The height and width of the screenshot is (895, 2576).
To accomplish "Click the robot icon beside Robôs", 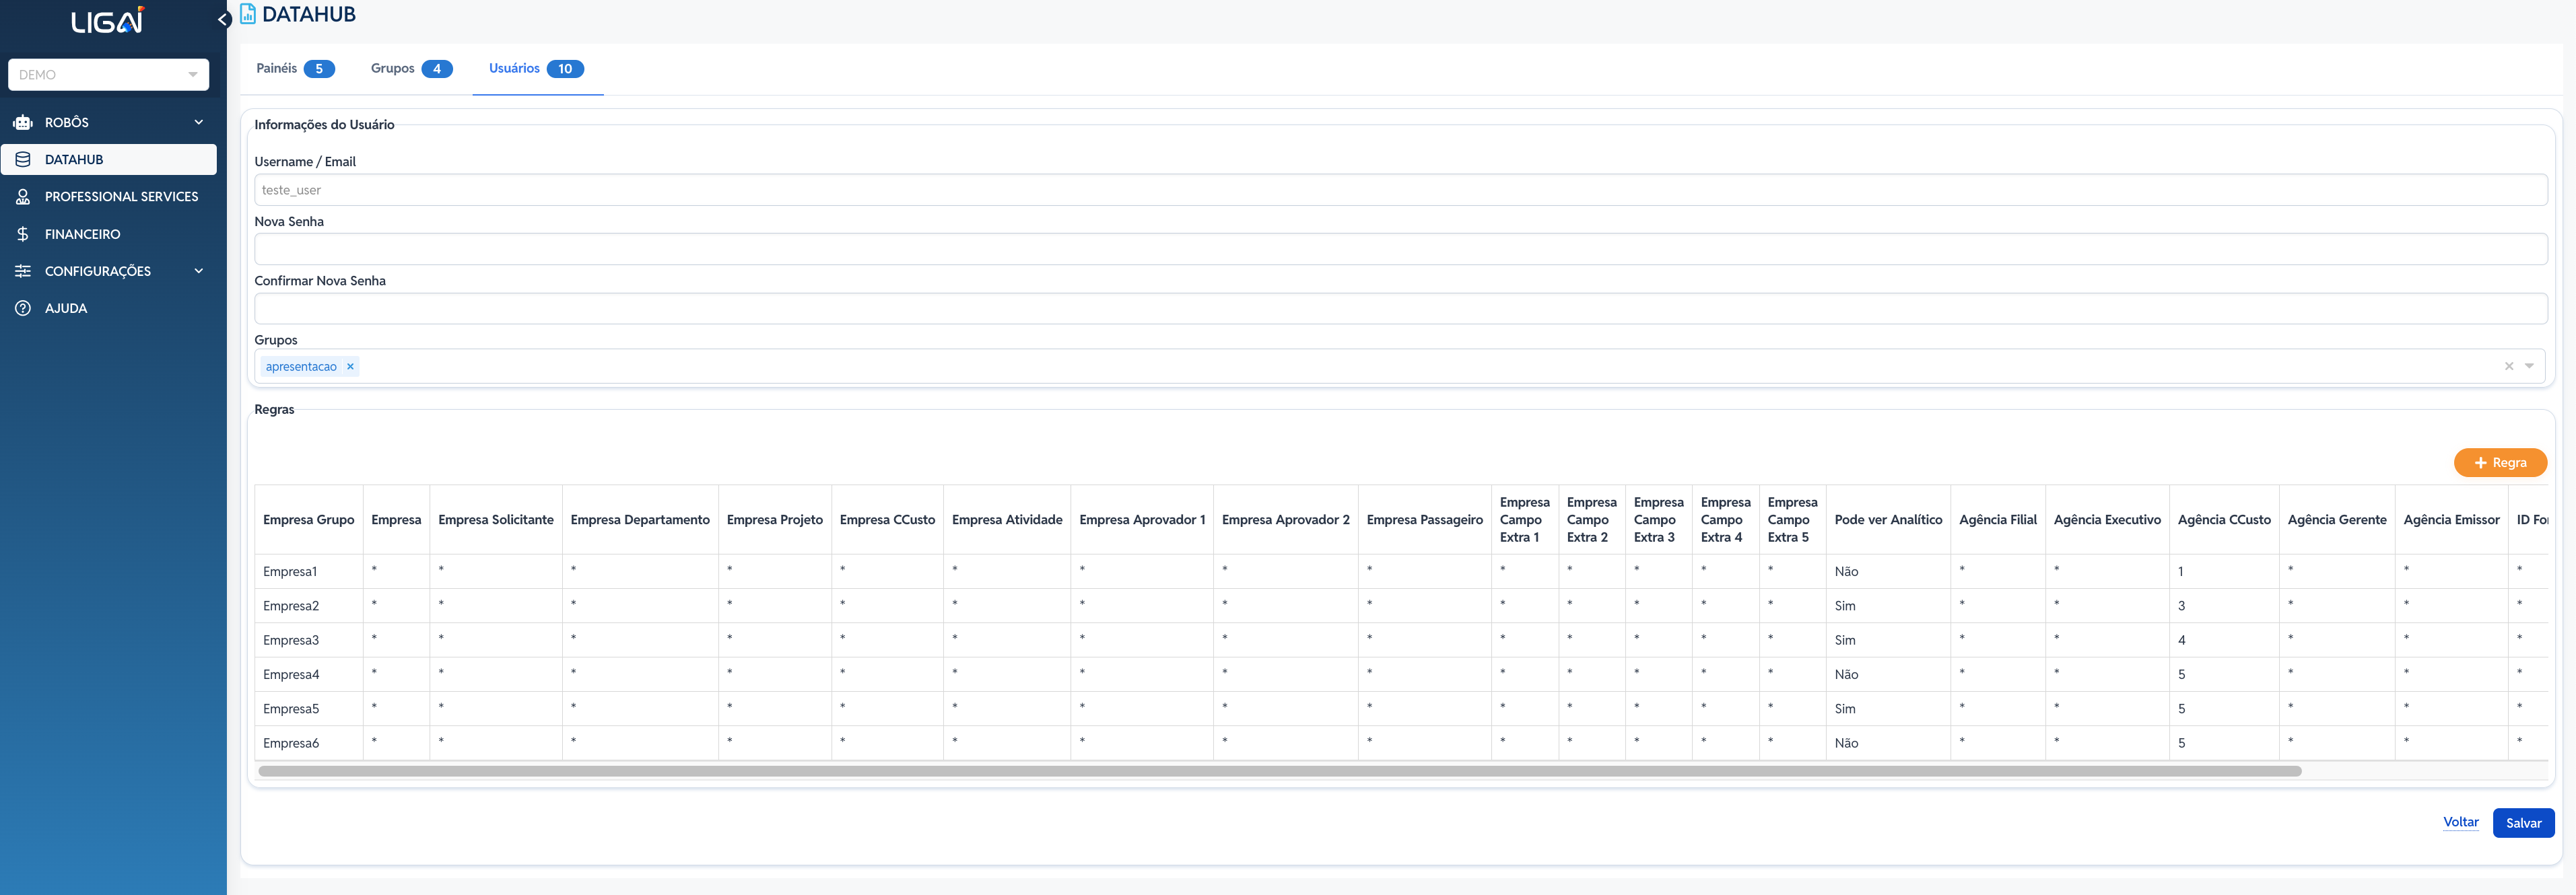I will point(23,122).
